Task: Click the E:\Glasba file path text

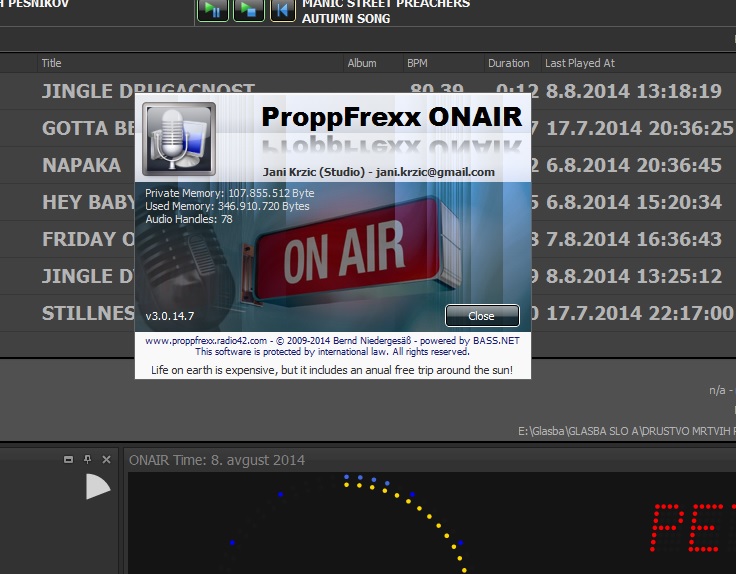Action: (x=627, y=431)
